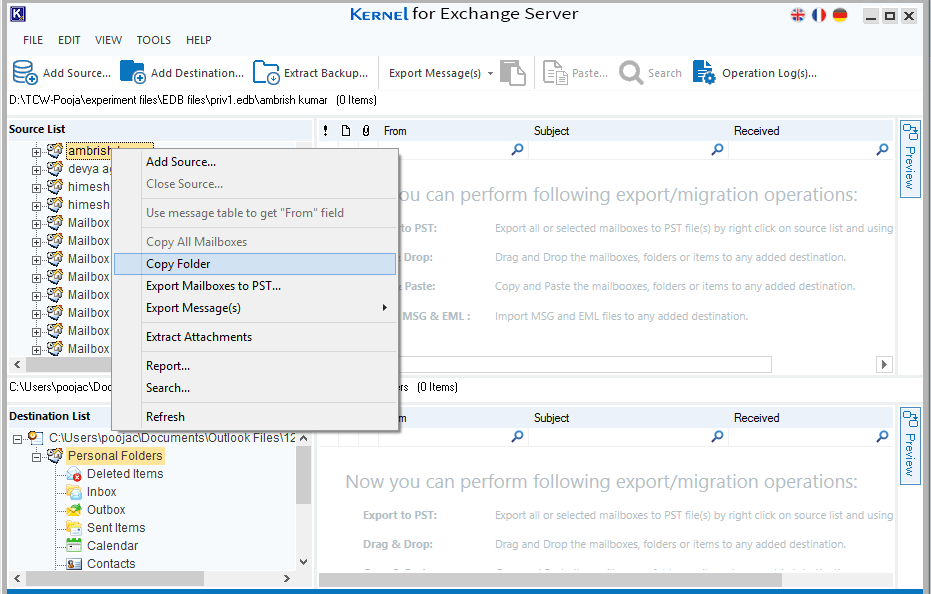Viewport: 931px width, 594px height.
Task: Open the Export Message(s) dropdown arrow
Action: click(490, 74)
